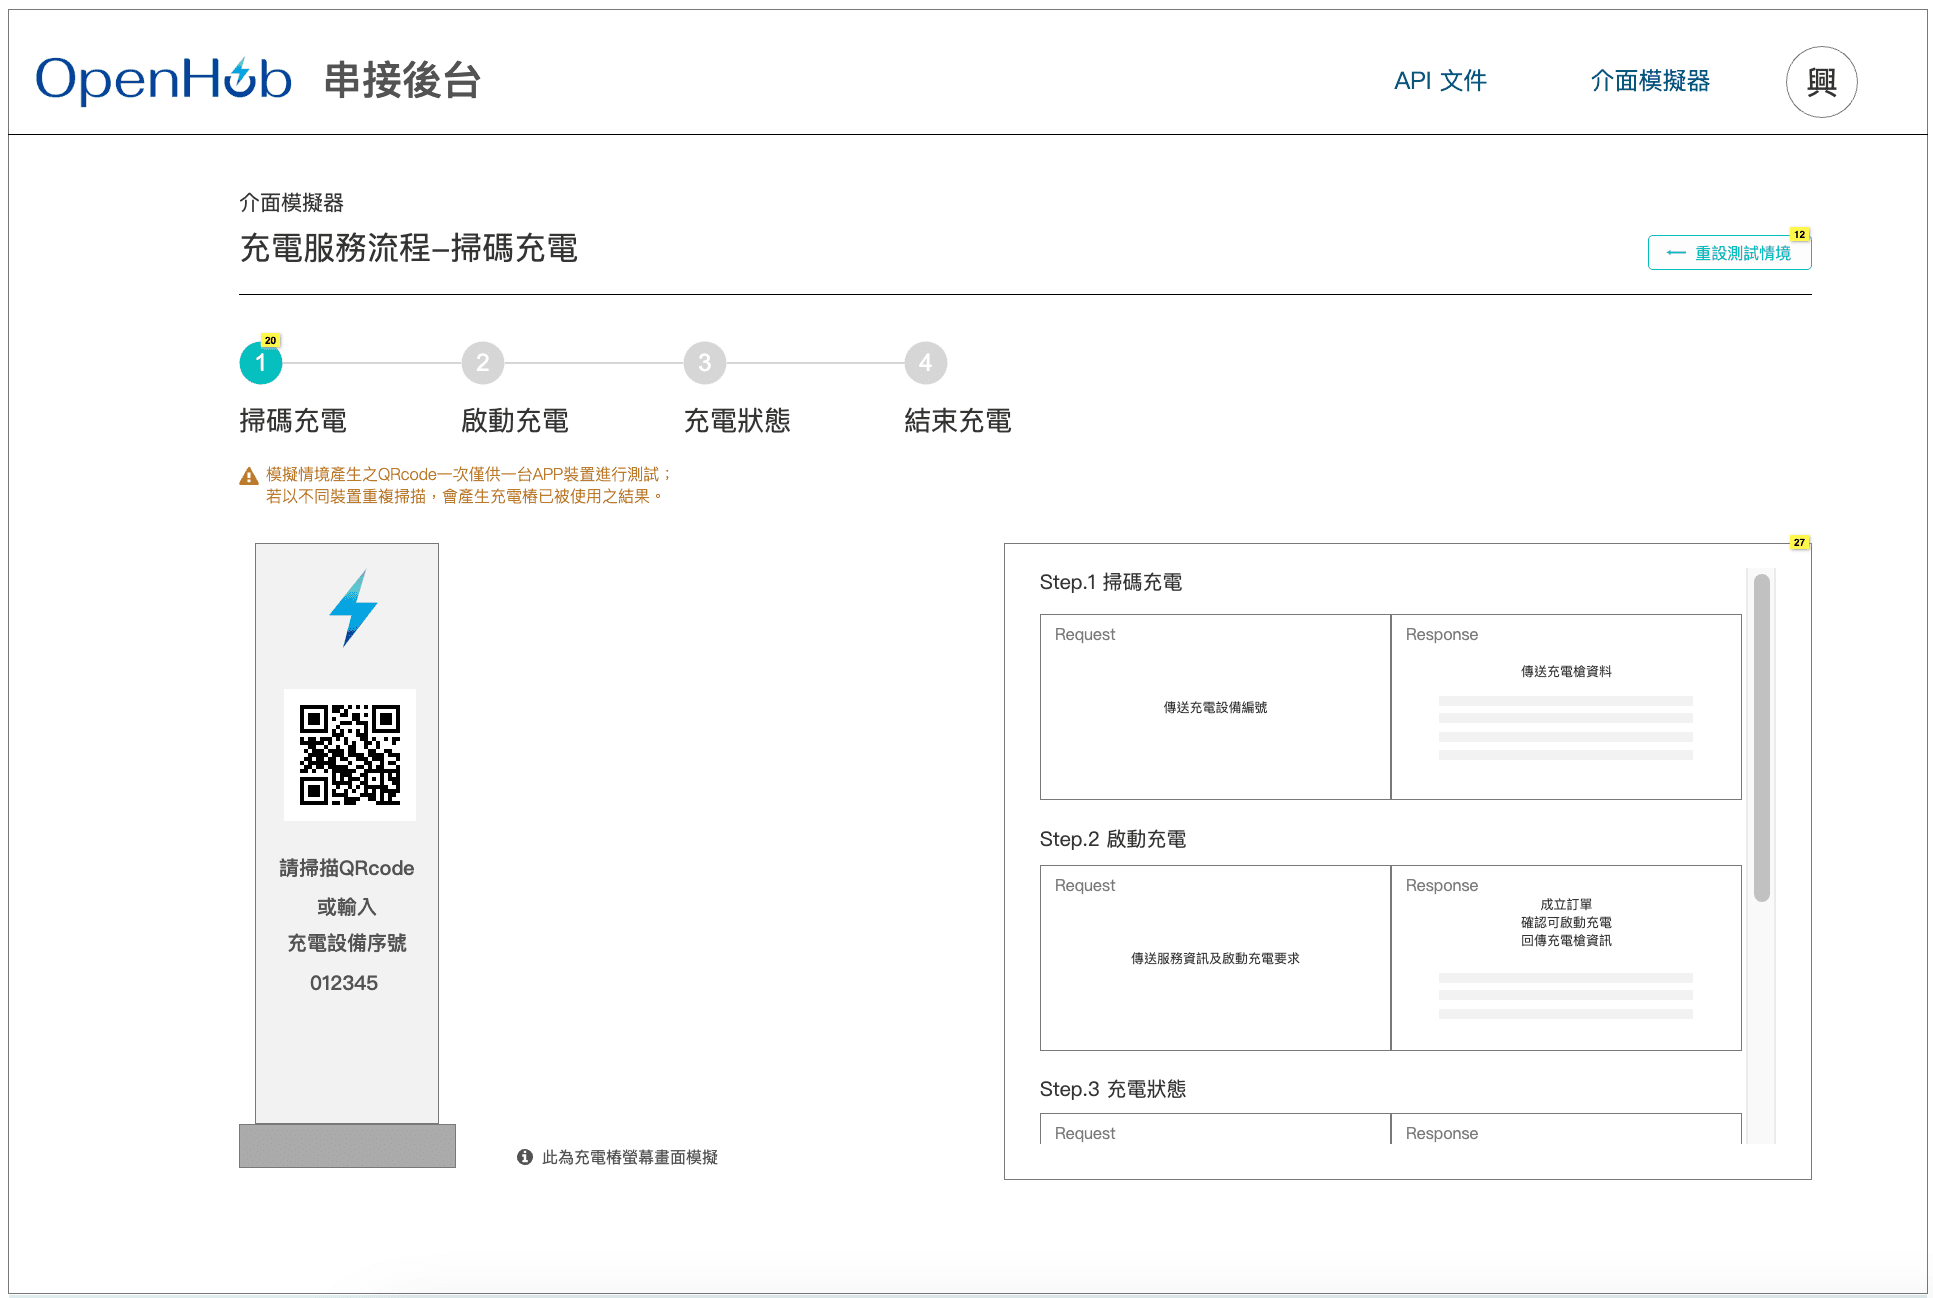This screenshot has width=1933, height=1298.
Task: Open the user avatar 興 menu
Action: click(1820, 82)
